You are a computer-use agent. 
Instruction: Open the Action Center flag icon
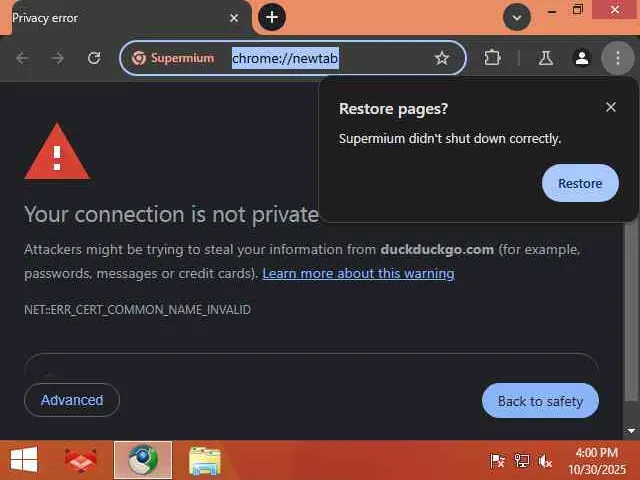tap(497, 461)
